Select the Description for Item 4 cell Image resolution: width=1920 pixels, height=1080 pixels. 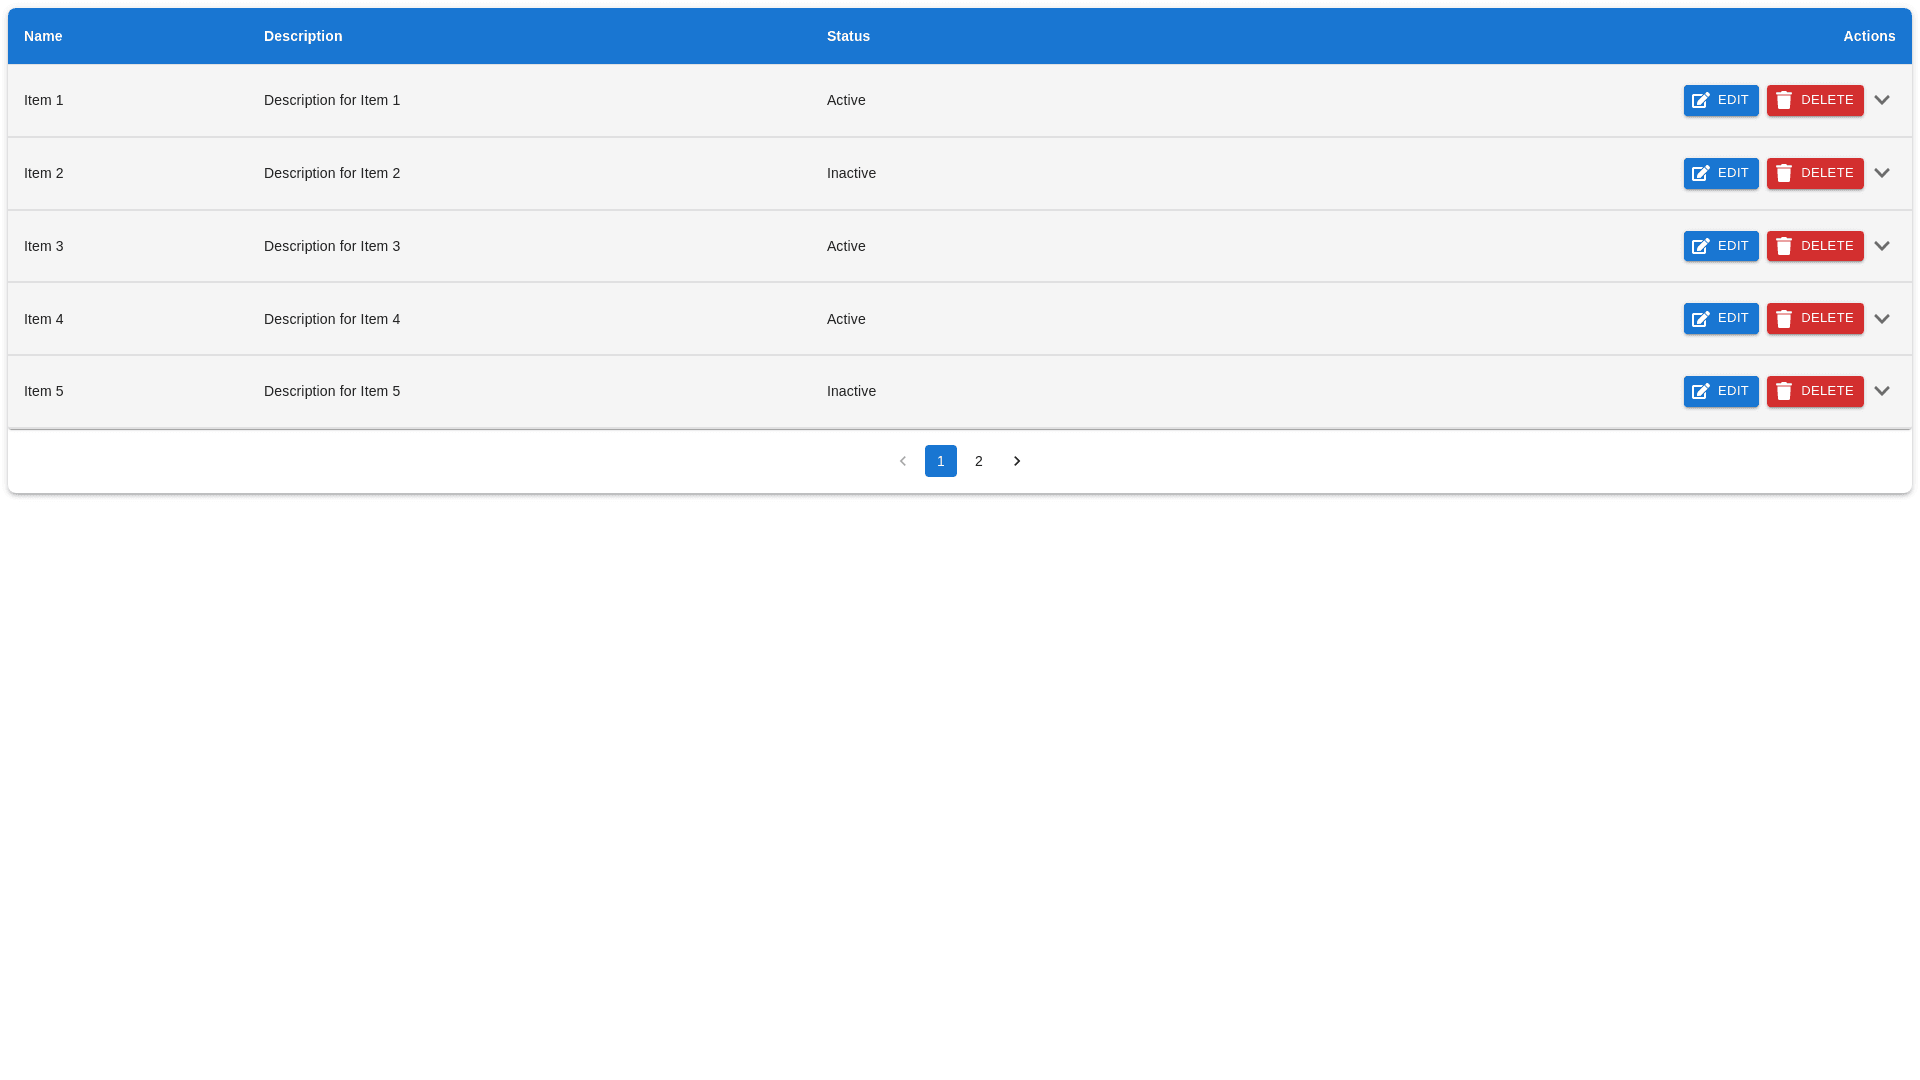pos(332,319)
